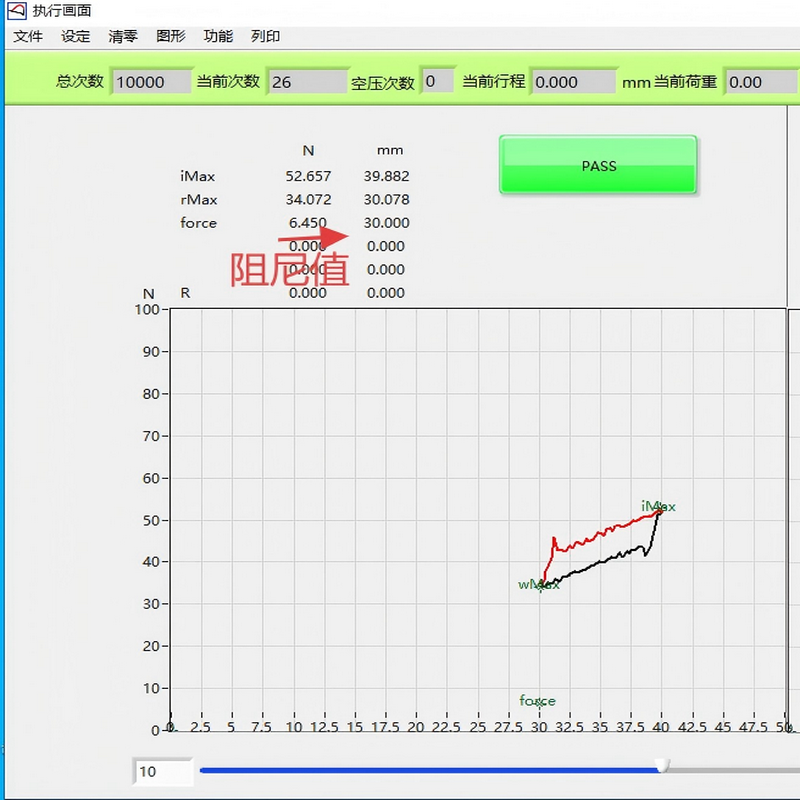Click the iMax marker on the graph
The height and width of the screenshot is (800, 800).
658,511
